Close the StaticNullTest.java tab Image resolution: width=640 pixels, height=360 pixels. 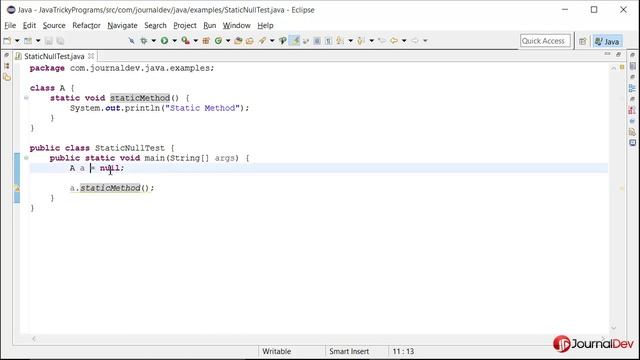point(91,56)
